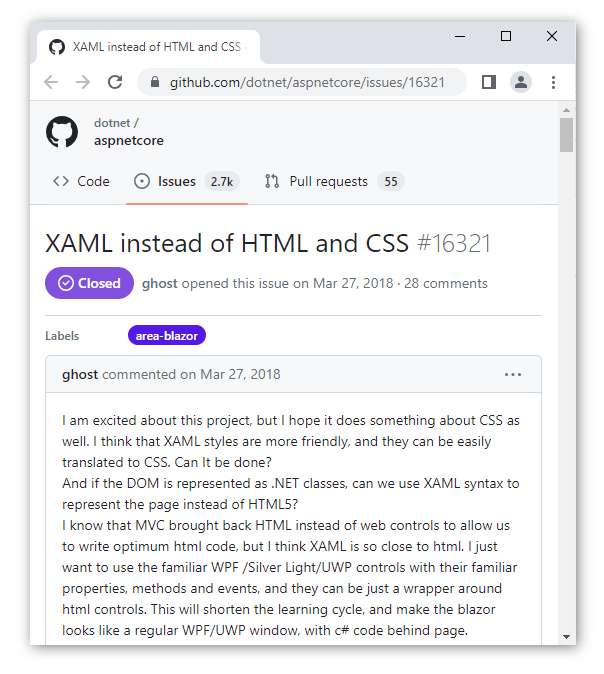Select the XAML instead of HTML browser tab
Viewport: 604px width, 674px height.
point(148,47)
